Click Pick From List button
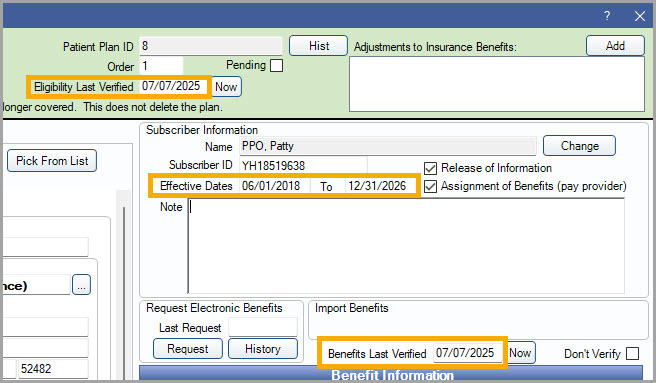The image size is (656, 383). pyautogui.click(x=52, y=161)
